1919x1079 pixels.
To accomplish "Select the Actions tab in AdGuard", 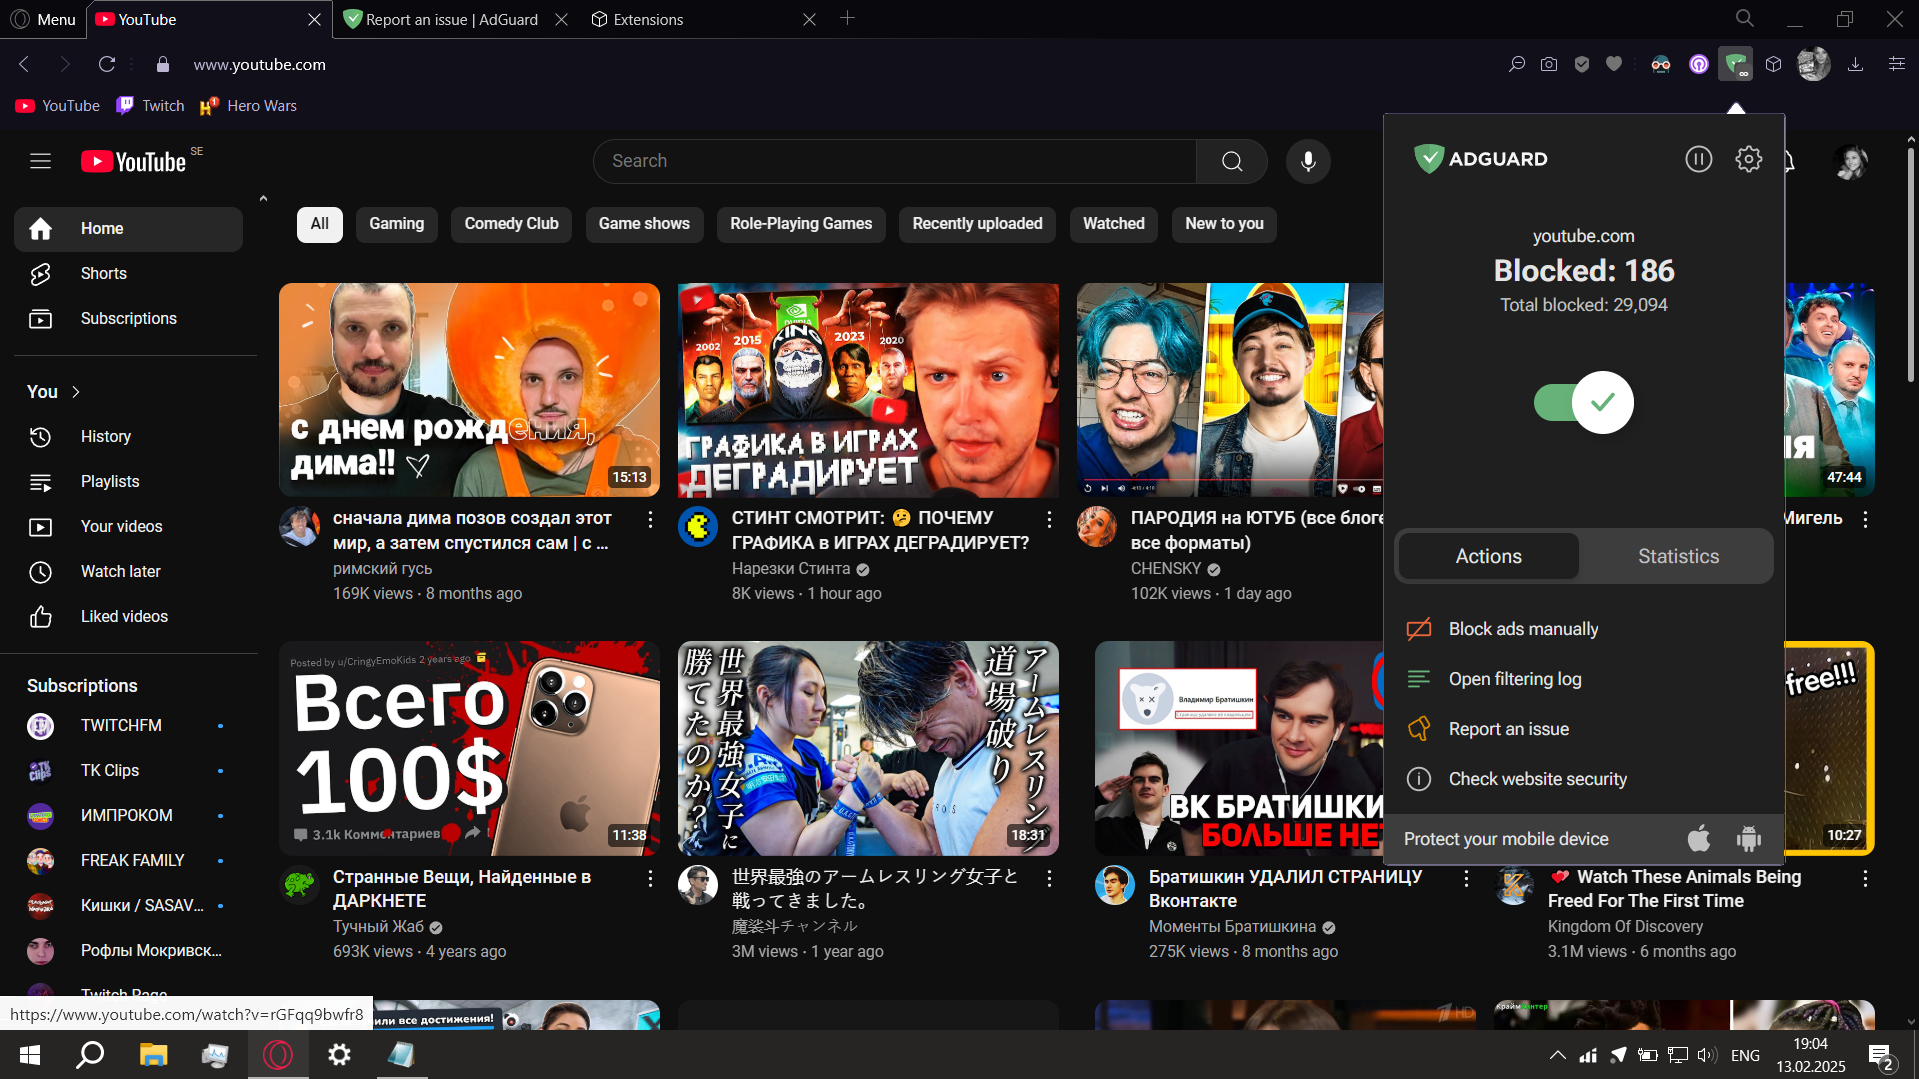I will 1488,556.
